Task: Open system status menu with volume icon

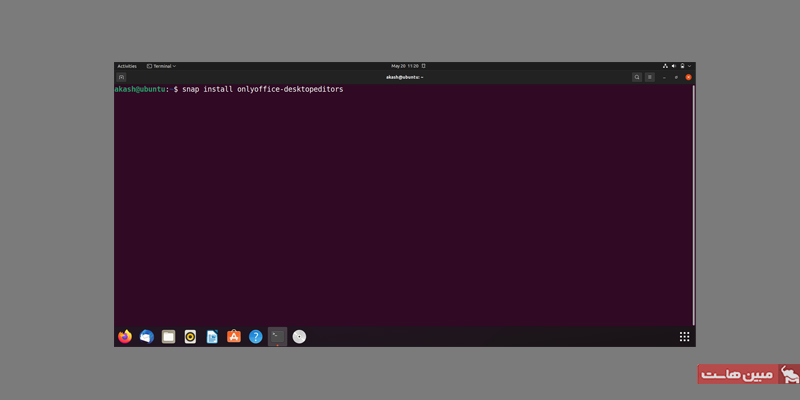Action: (x=674, y=66)
